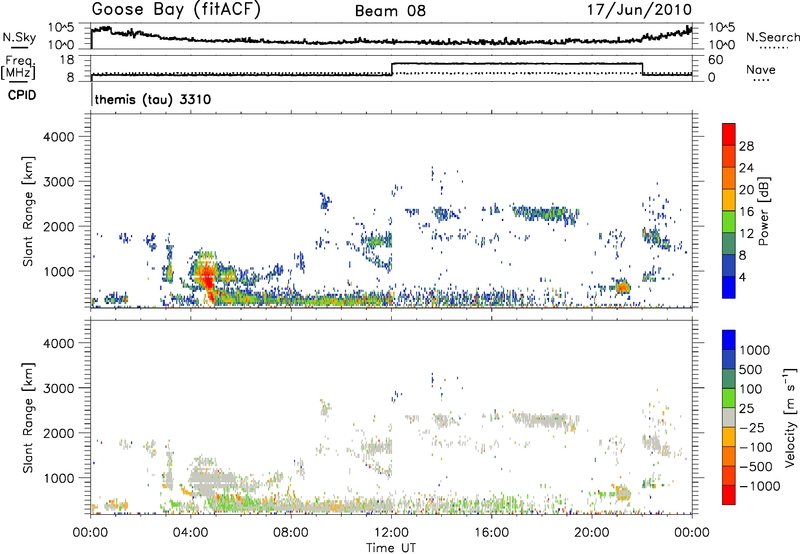
Task: Click the red top segment of Power colorbar
Action: pyautogui.click(x=729, y=134)
